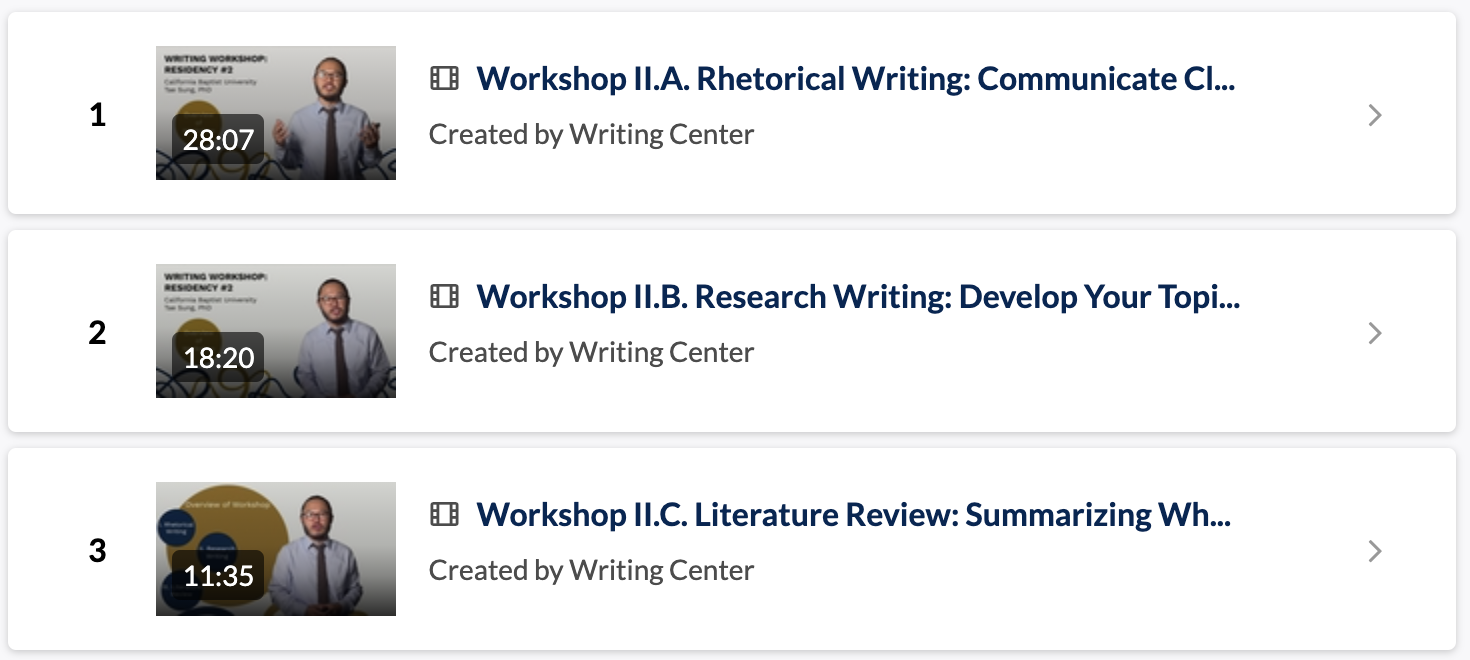
Task: Click the 18:20 duration badge
Action: (x=218, y=358)
